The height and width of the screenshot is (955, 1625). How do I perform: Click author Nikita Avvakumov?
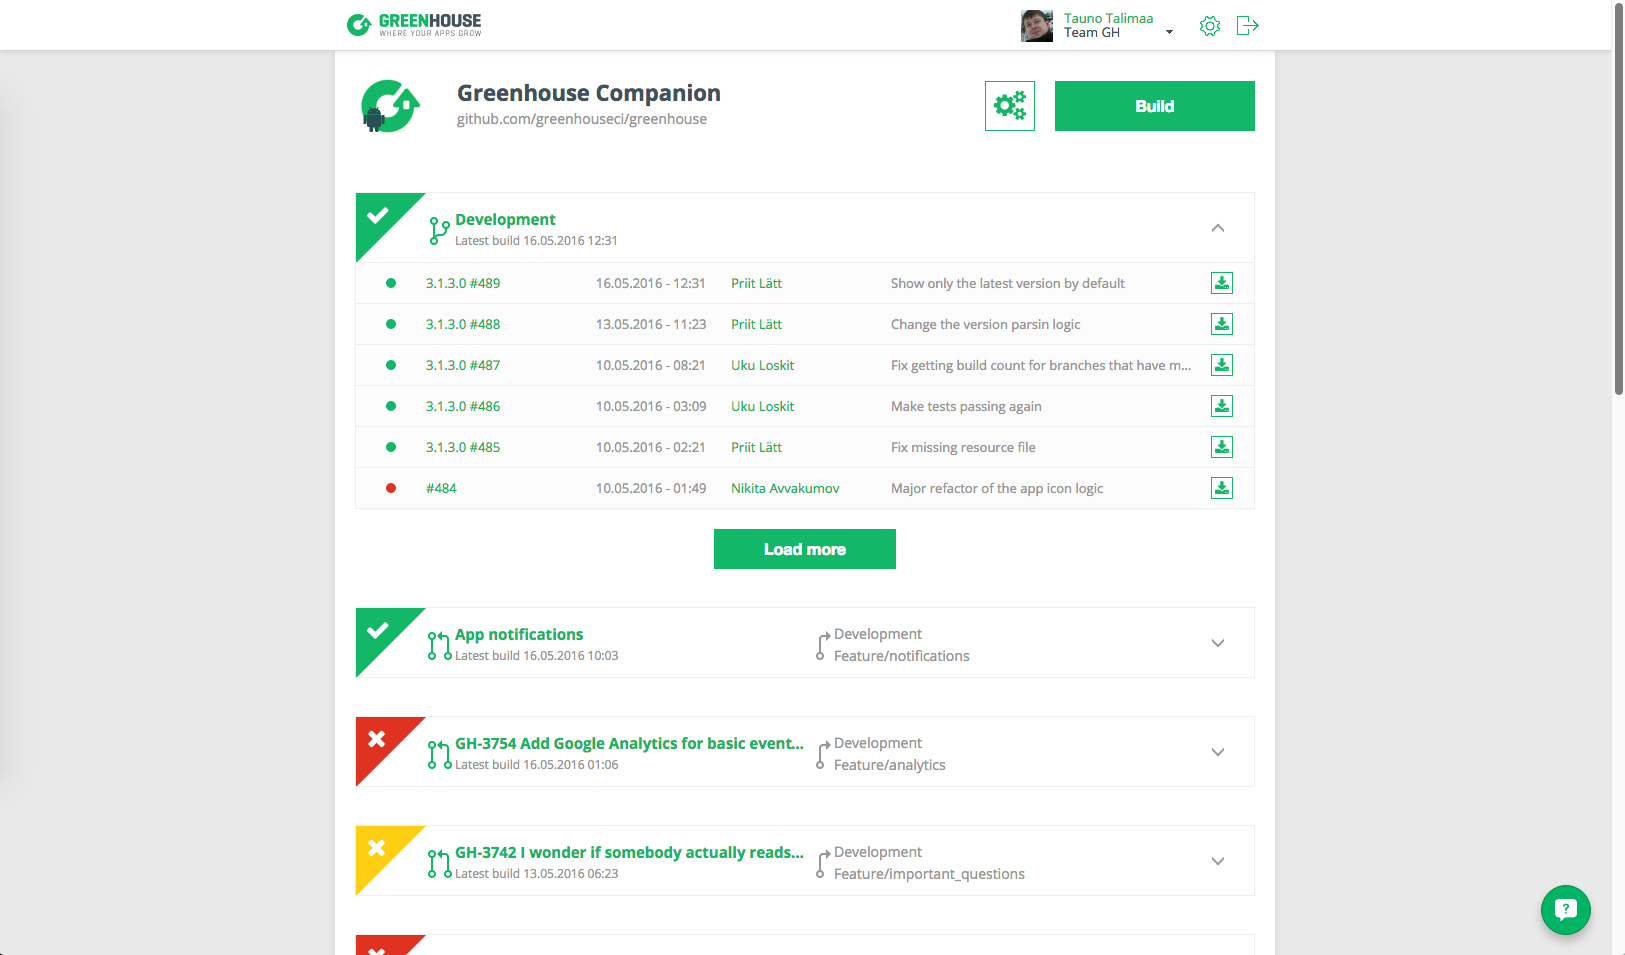[x=785, y=488]
